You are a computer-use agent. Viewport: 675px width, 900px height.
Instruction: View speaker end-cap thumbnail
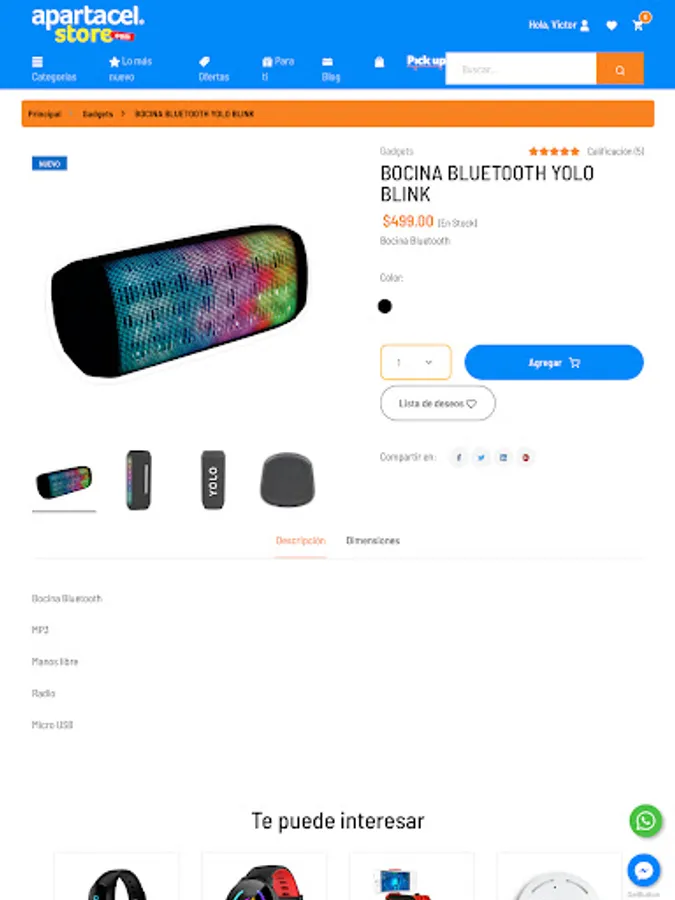287,480
